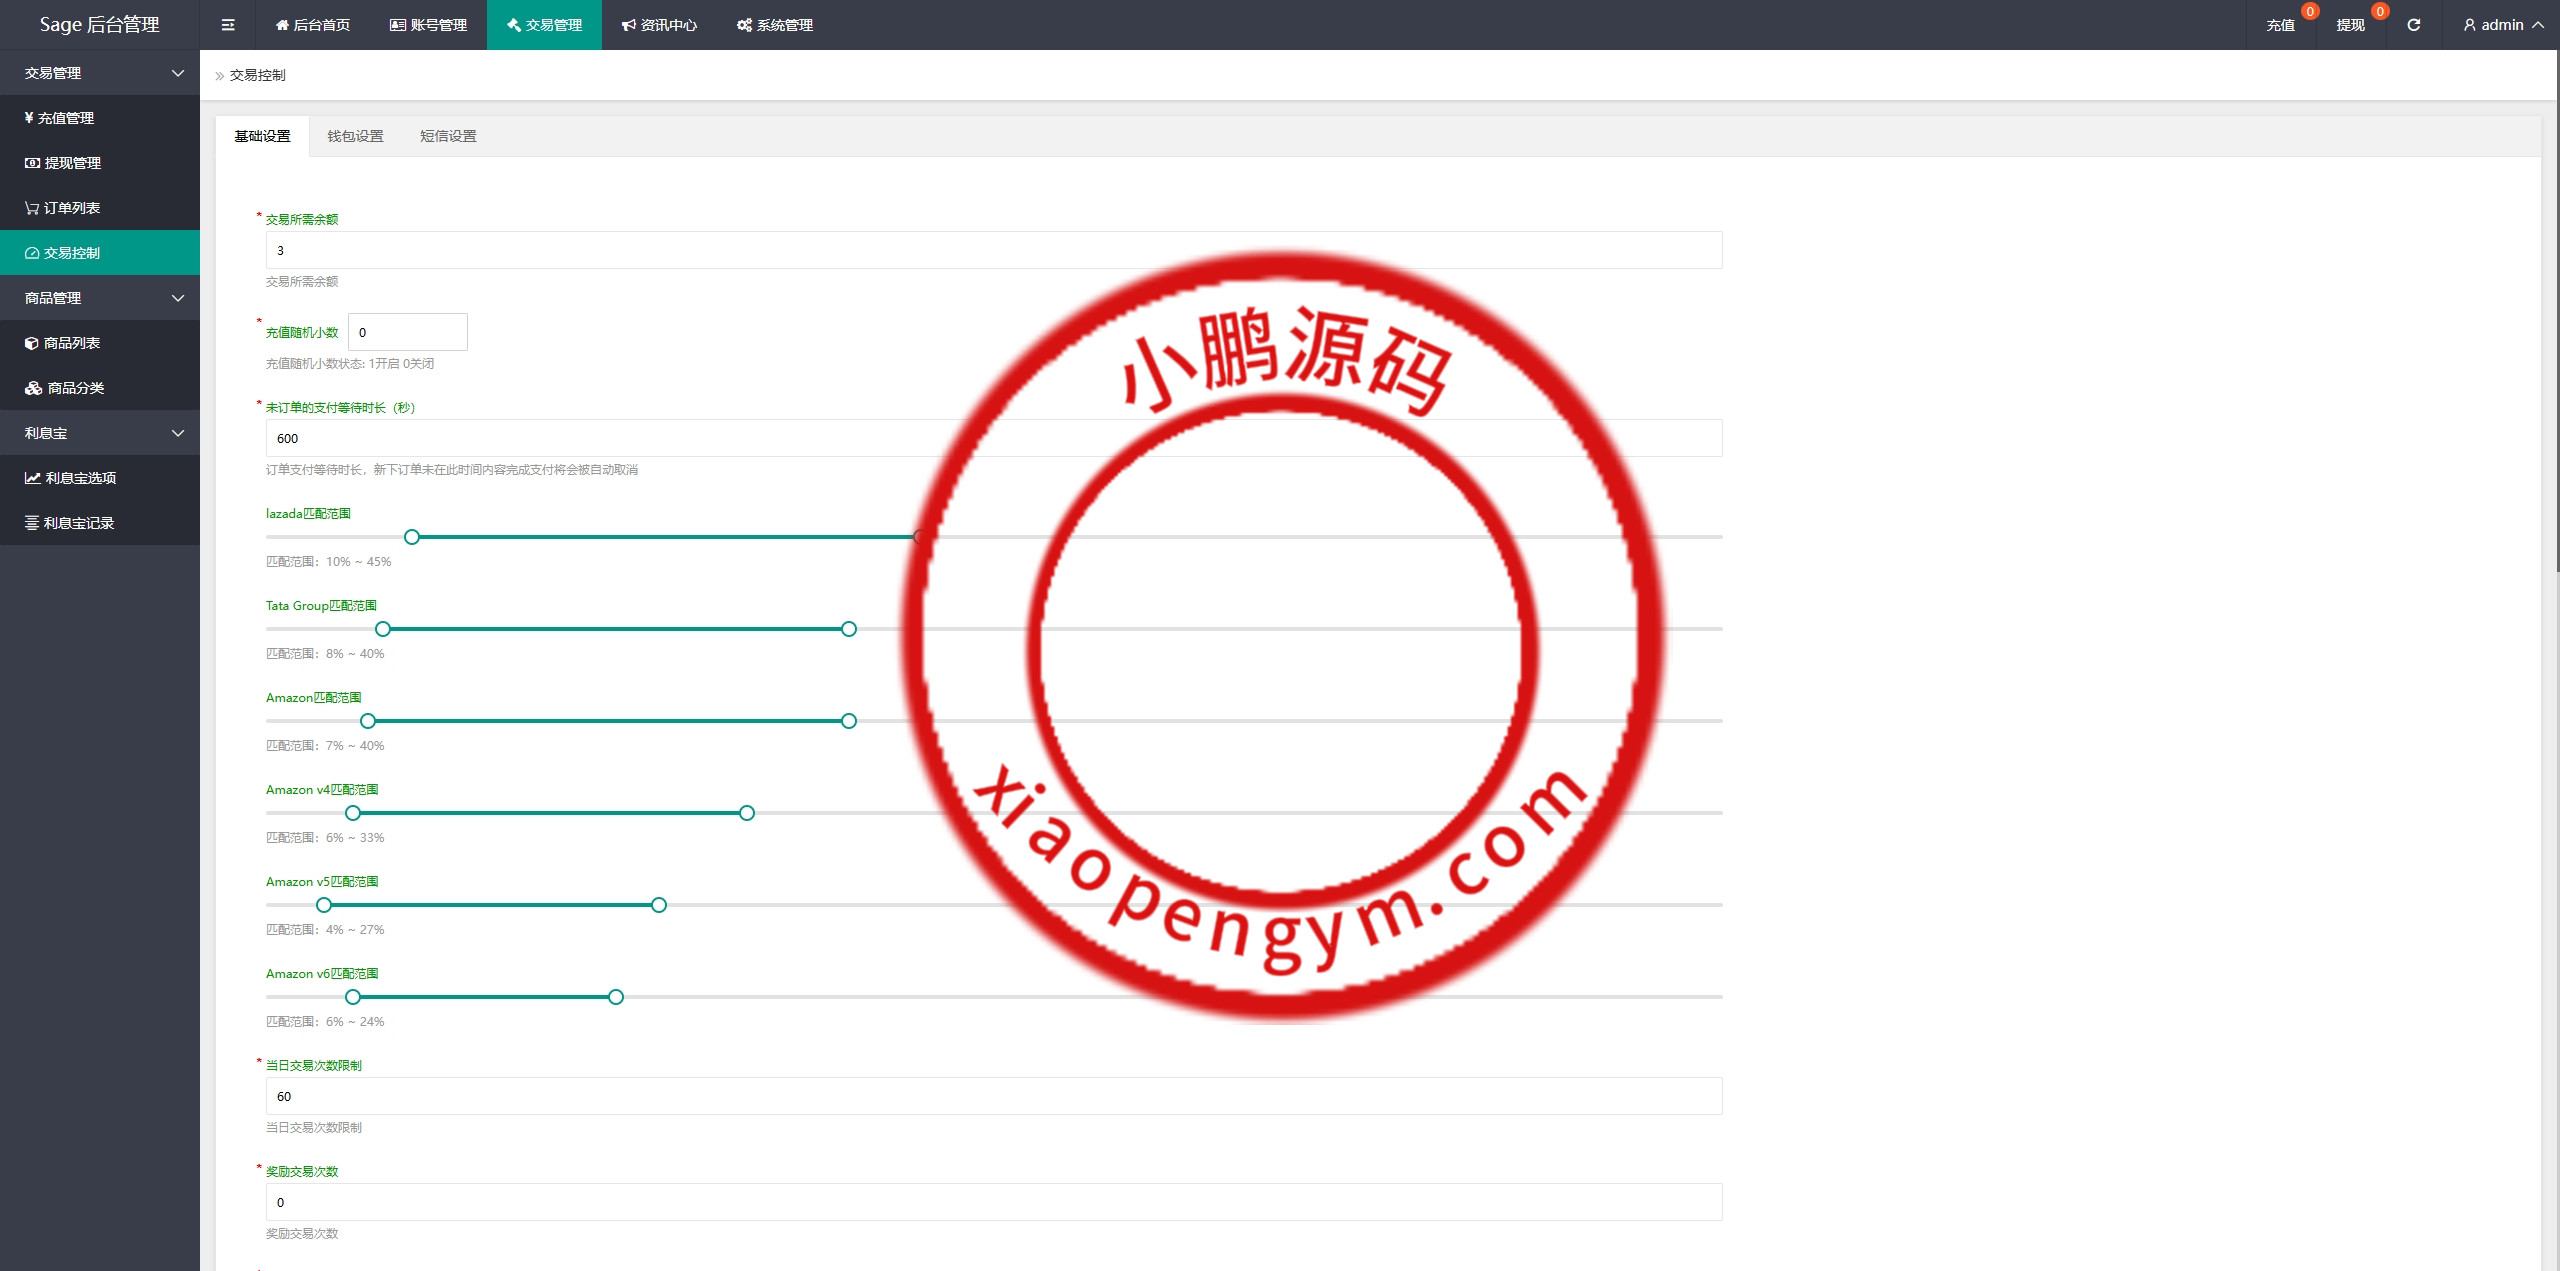Image resolution: width=2560 pixels, height=1271 pixels.
Task: Open 利息宝记录 from the sidebar
Action: (70, 522)
